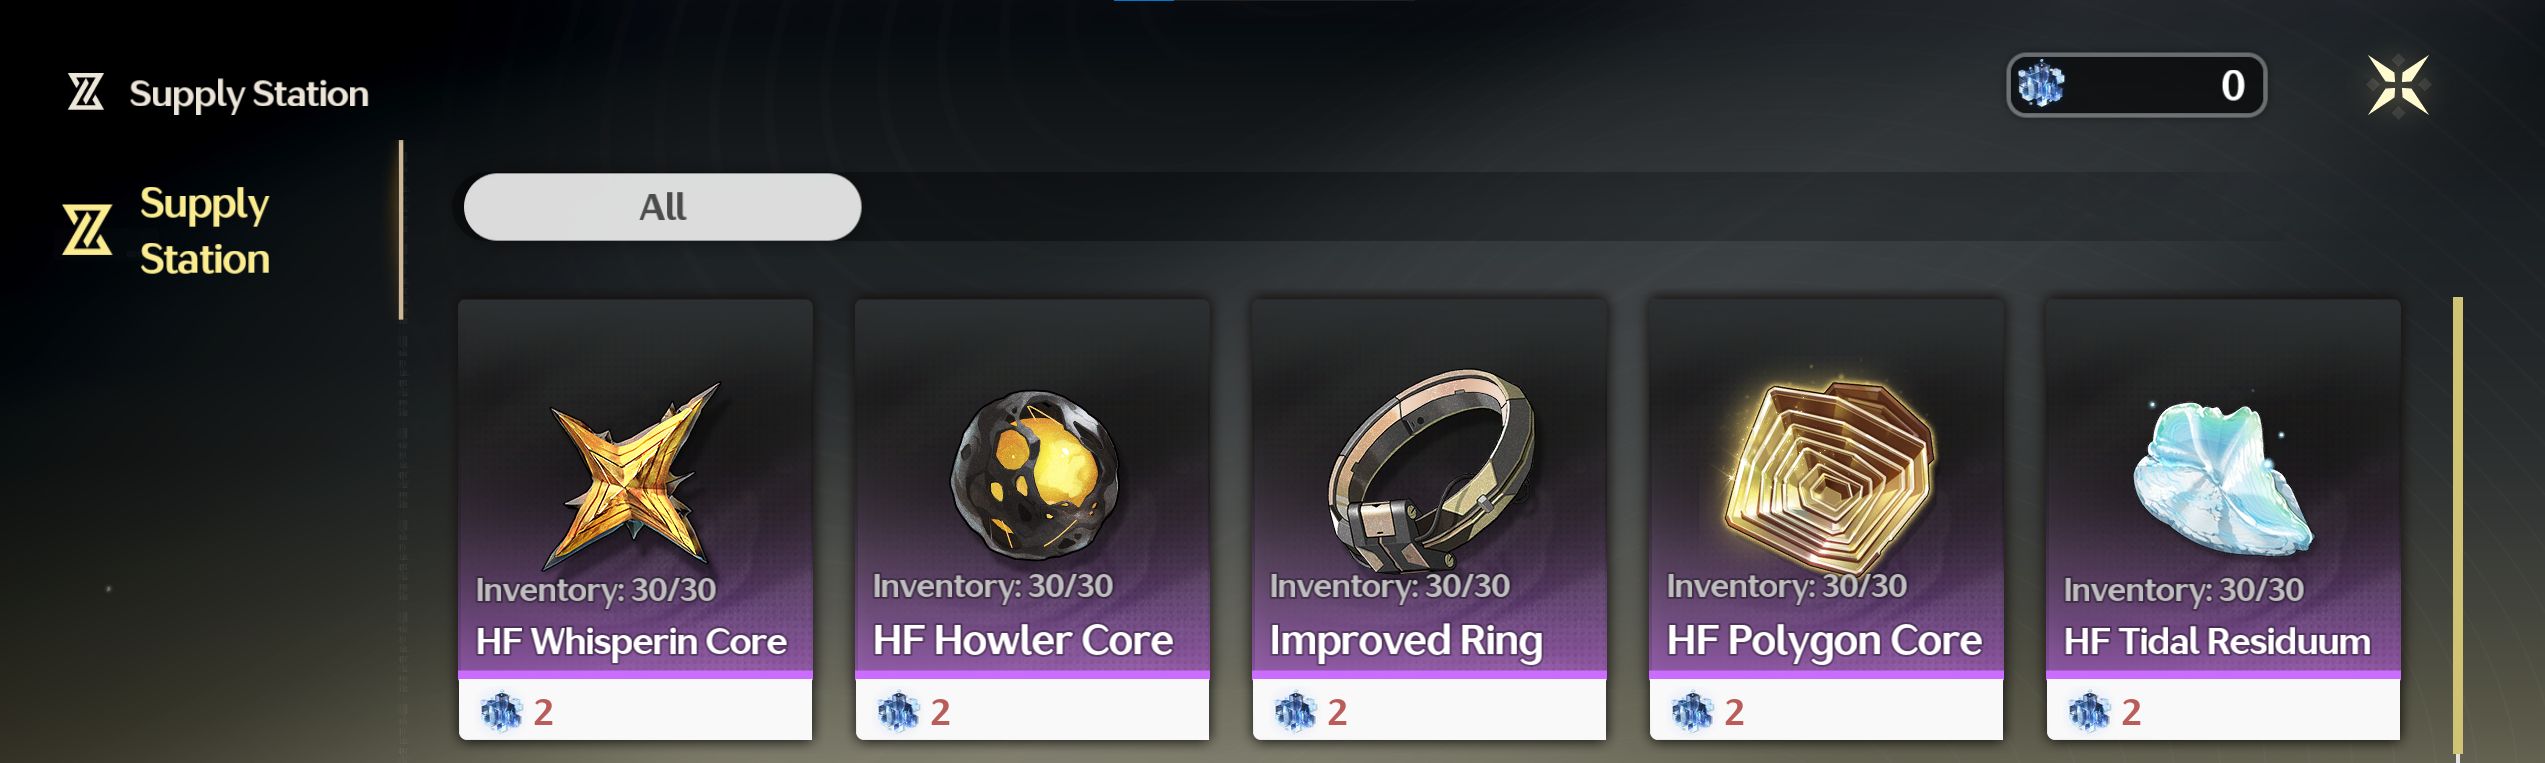Click the HF Tidal Residuum price crystal icon
Image resolution: width=2545 pixels, height=763 pixels.
(2089, 712)
